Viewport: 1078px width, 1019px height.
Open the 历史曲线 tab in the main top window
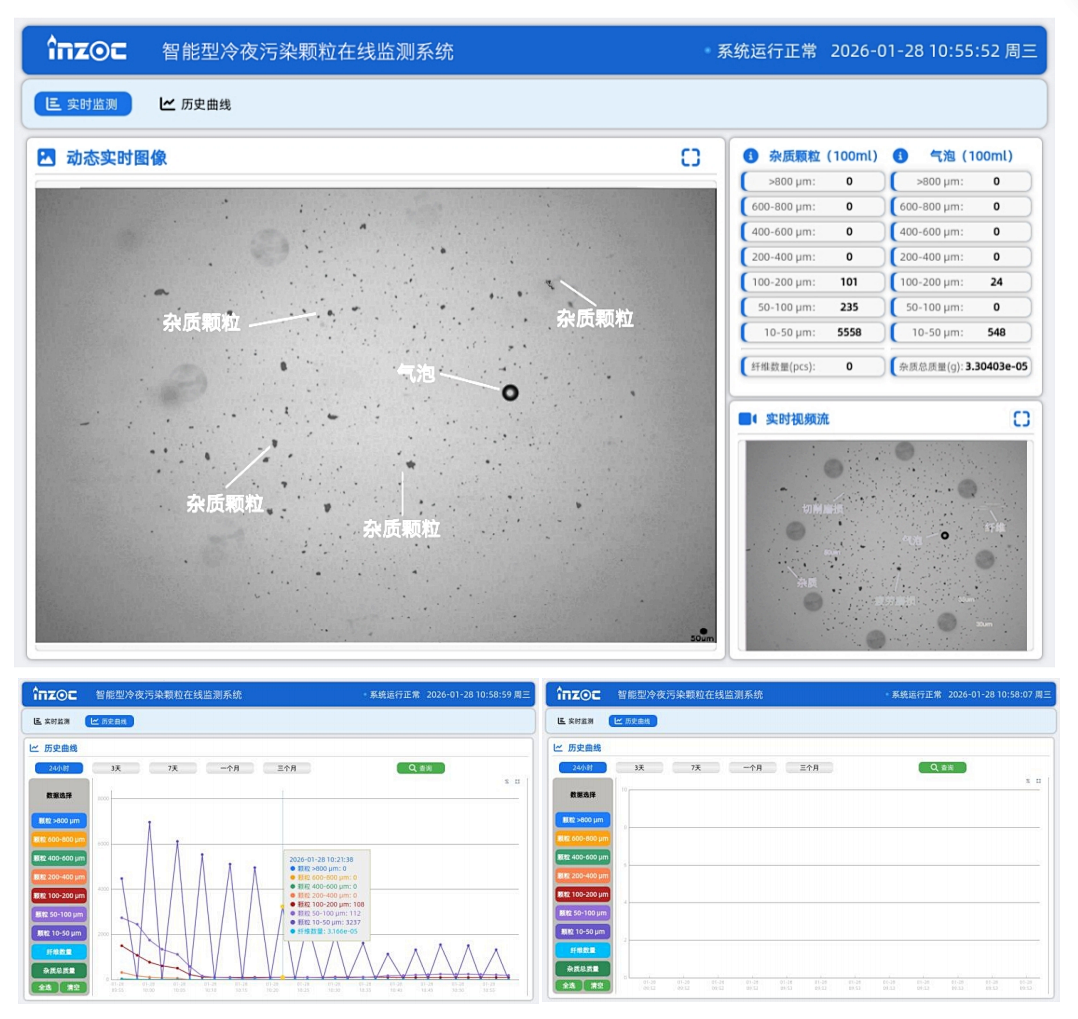(x=196, y=104)
